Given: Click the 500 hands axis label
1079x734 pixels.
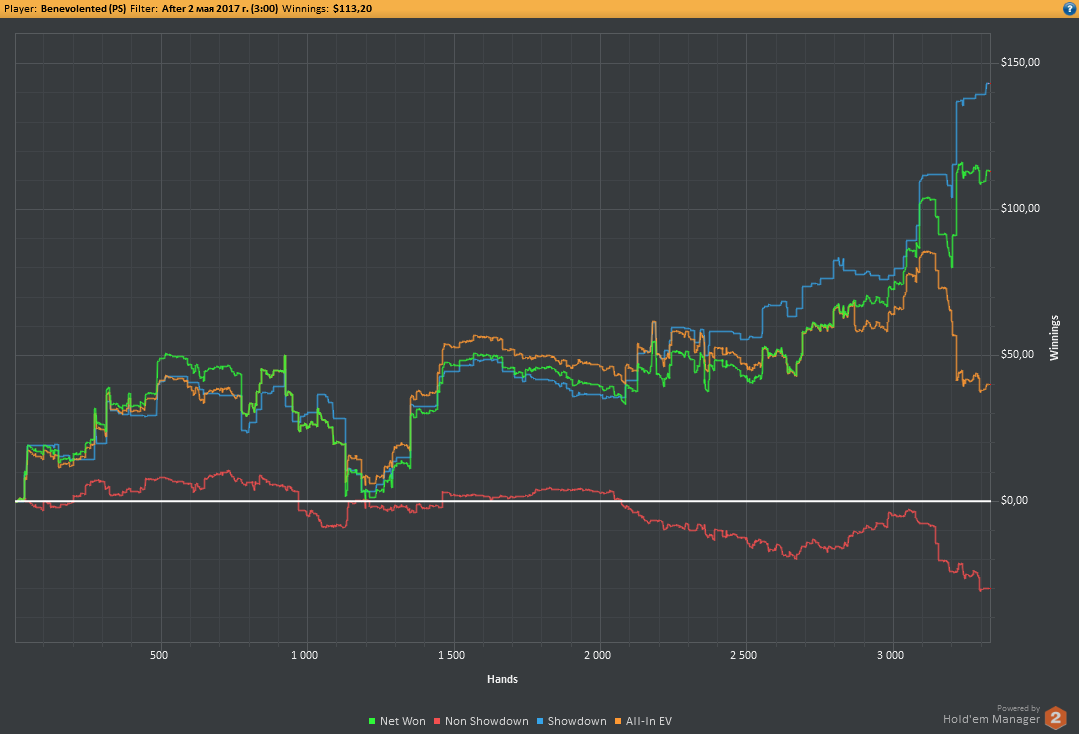Looking at the screenshot, I should click(x=159, y=655).
